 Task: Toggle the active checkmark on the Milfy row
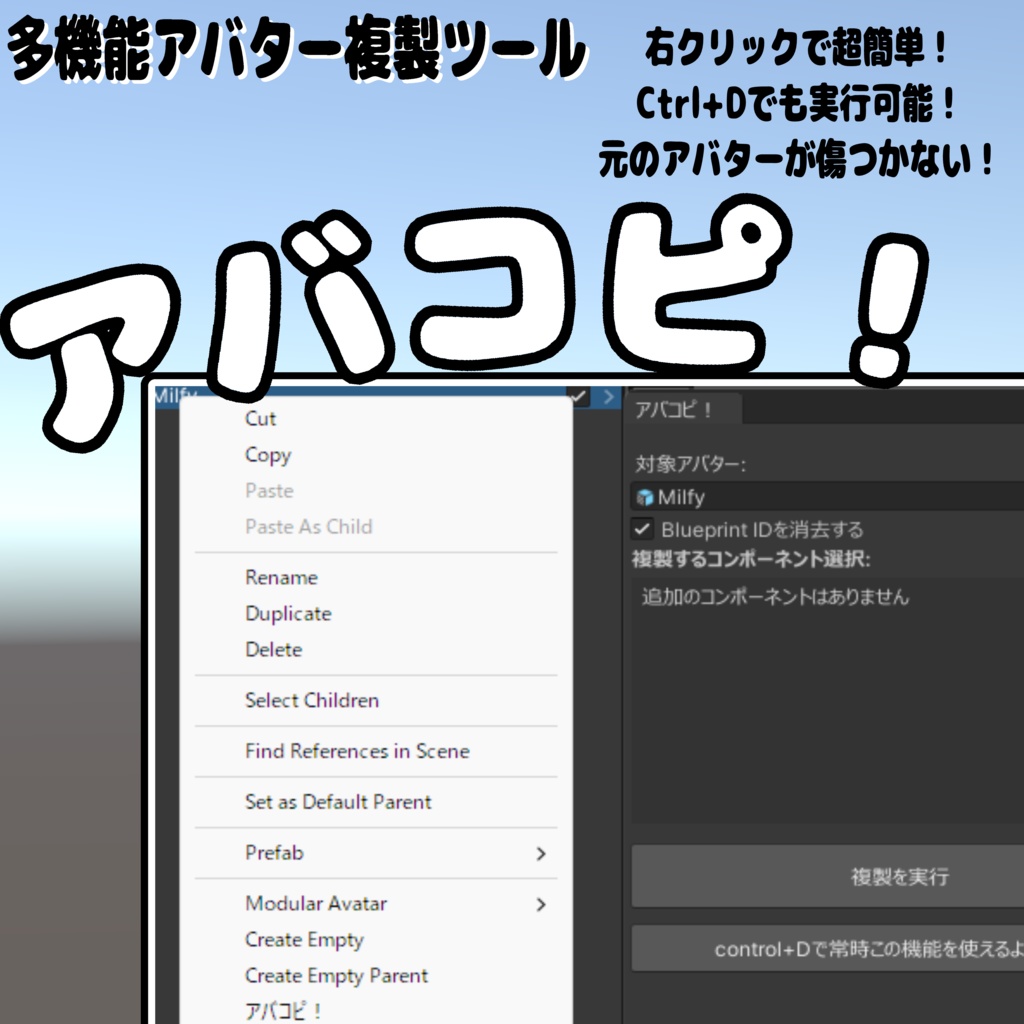576,396
